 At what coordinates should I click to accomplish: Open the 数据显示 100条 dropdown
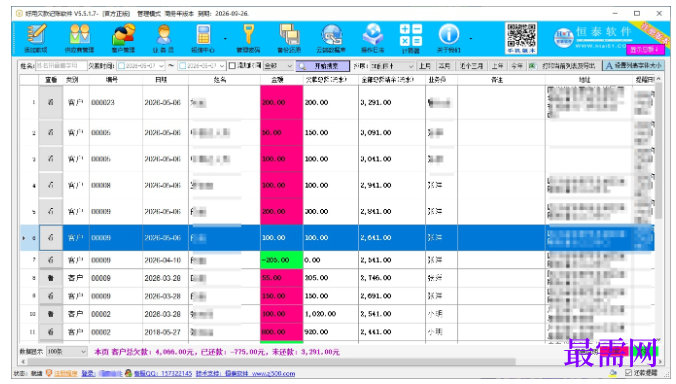click(66, 352)
